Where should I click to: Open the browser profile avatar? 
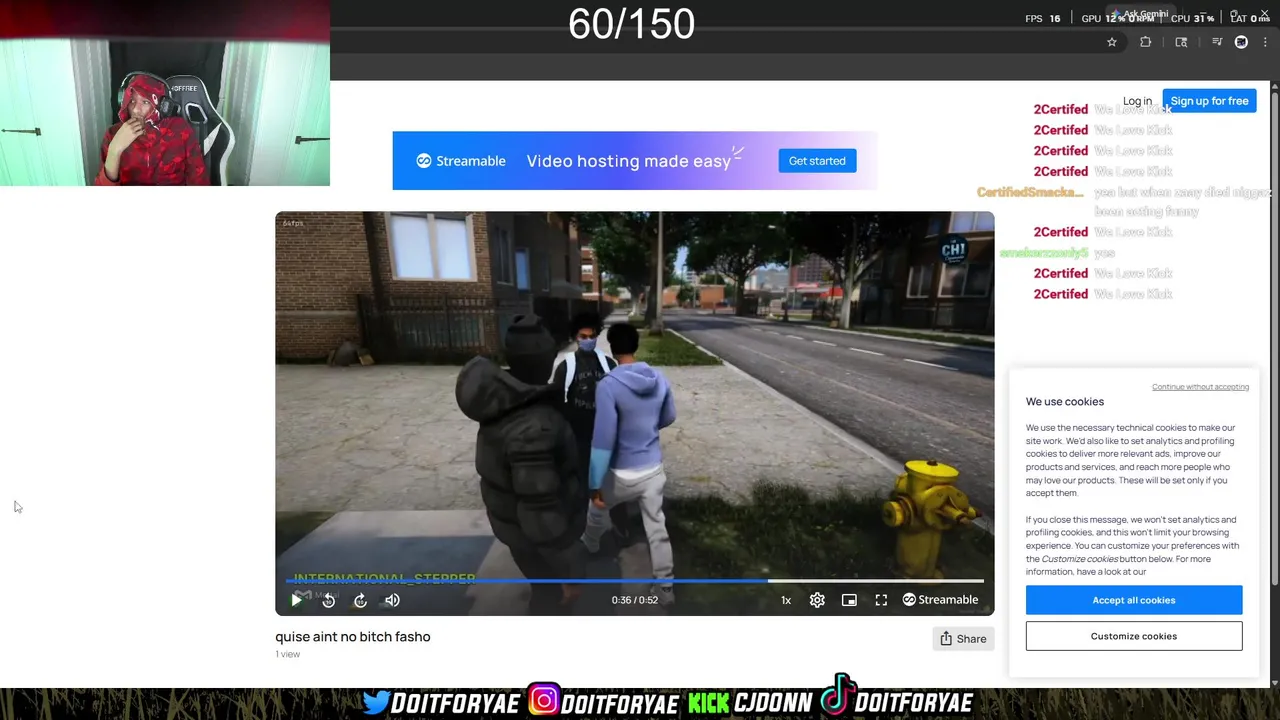(1241, 42)
